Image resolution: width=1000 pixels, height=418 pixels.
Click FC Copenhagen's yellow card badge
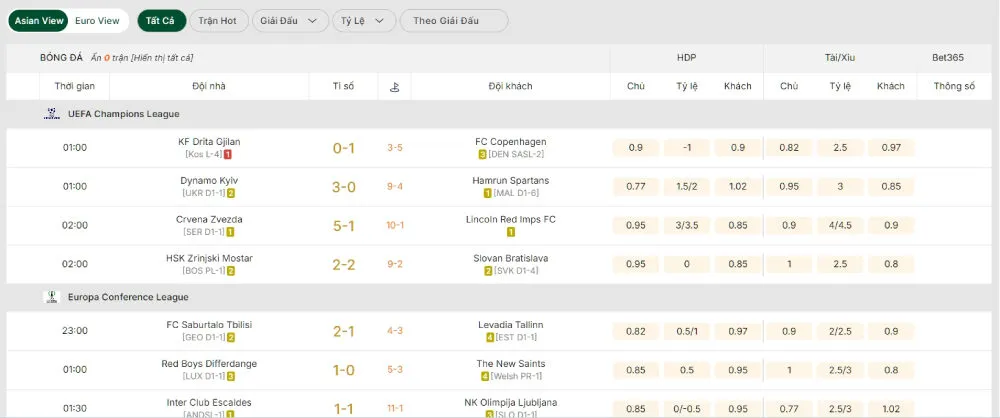click(482, 155)
